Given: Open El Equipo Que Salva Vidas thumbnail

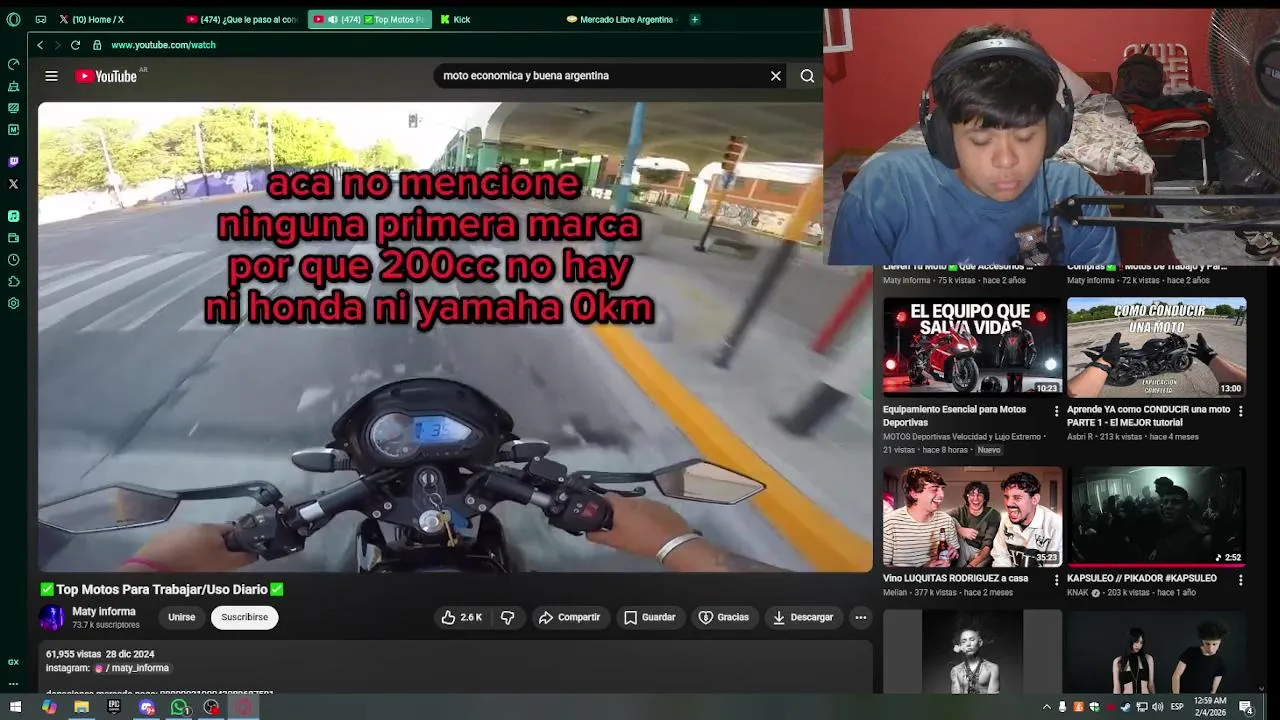Looking at the screenshot, I should coord(972,347).
